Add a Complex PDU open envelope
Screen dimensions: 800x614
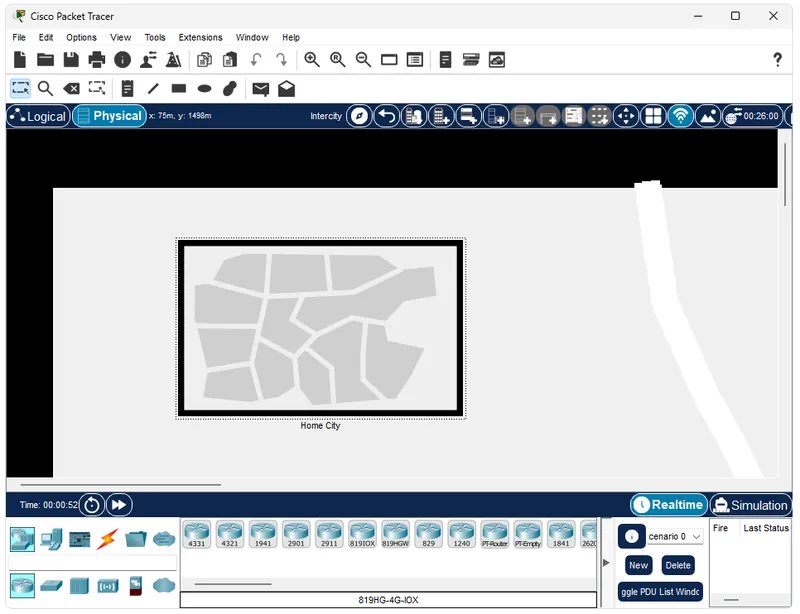click(286, 89)
